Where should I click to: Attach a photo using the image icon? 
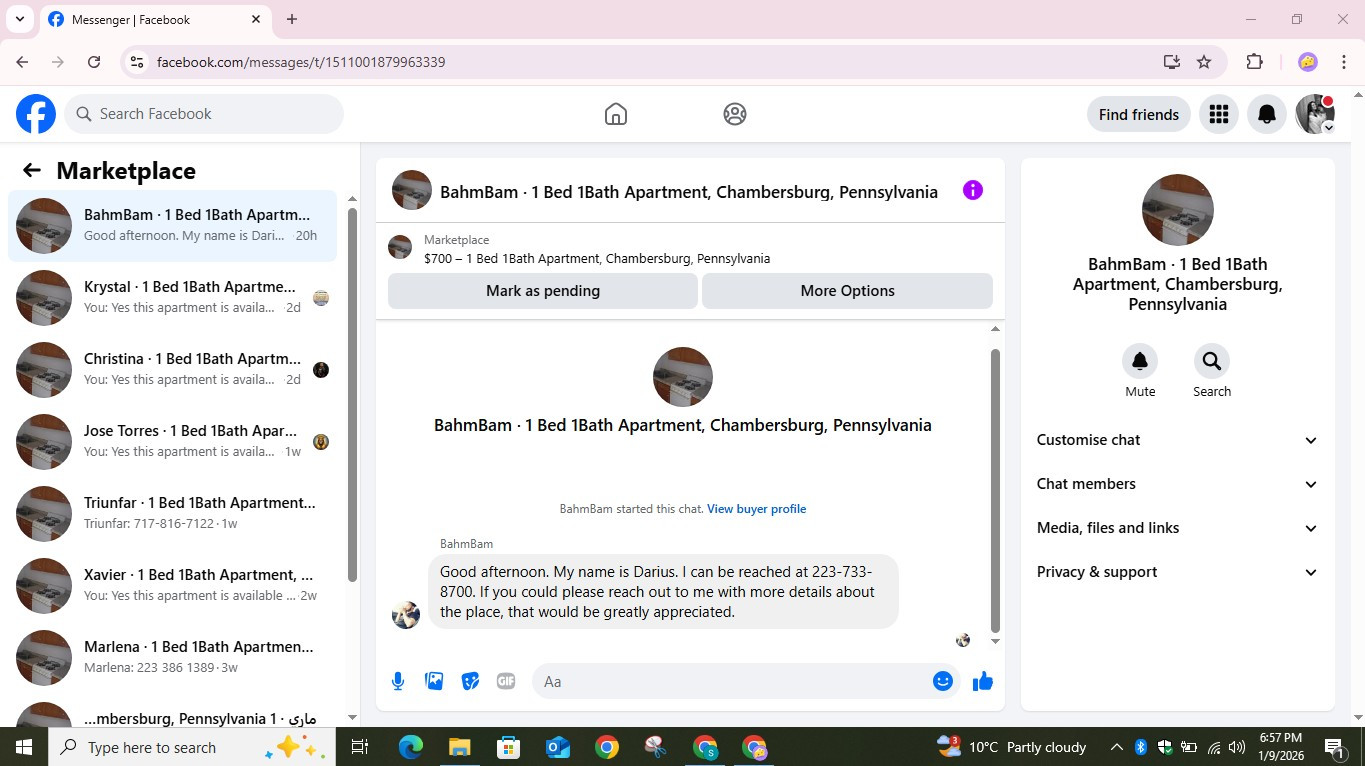[434, 681]
